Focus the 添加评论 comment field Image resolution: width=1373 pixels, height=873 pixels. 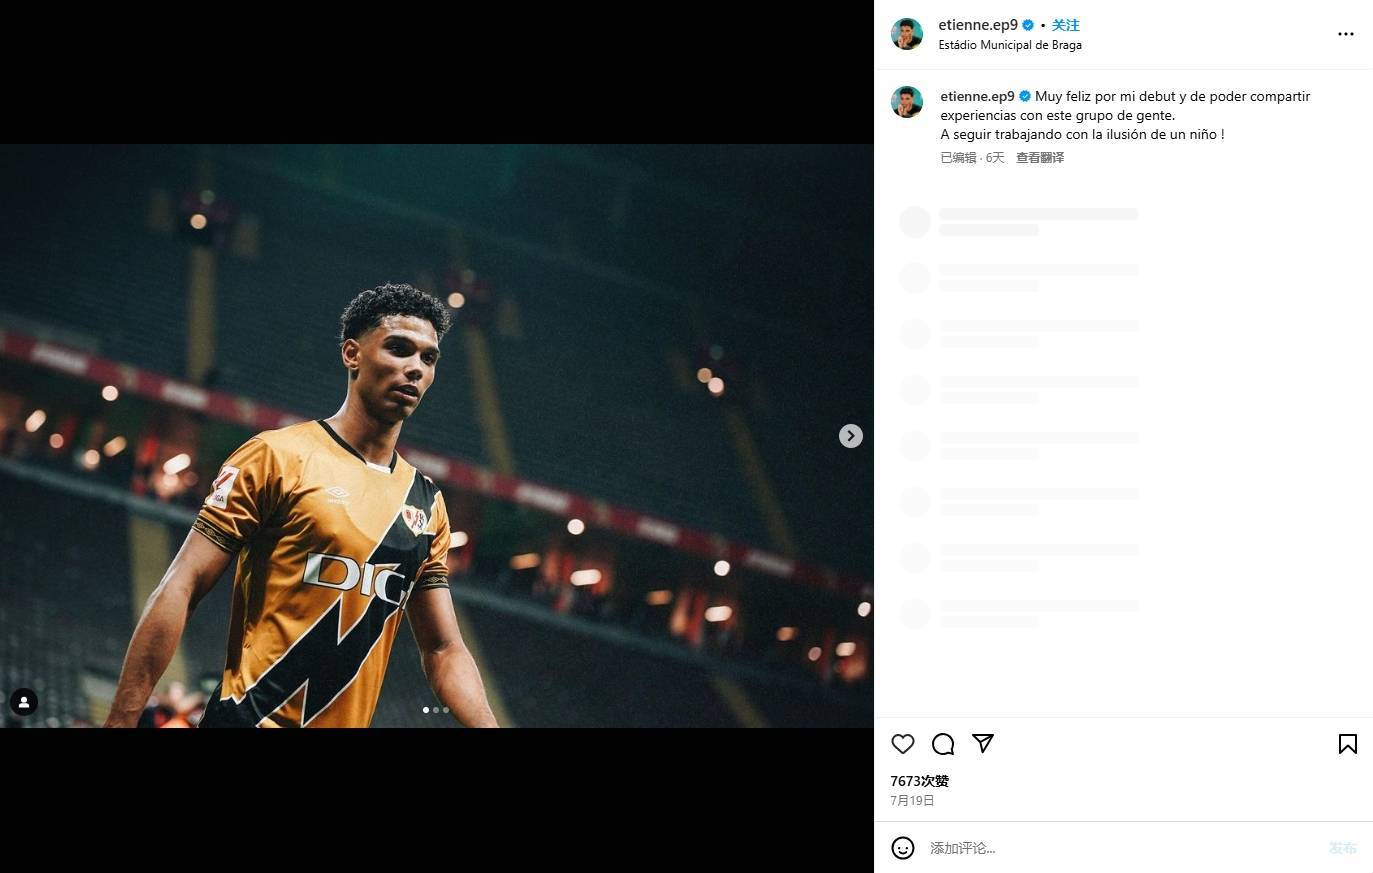1120,848
